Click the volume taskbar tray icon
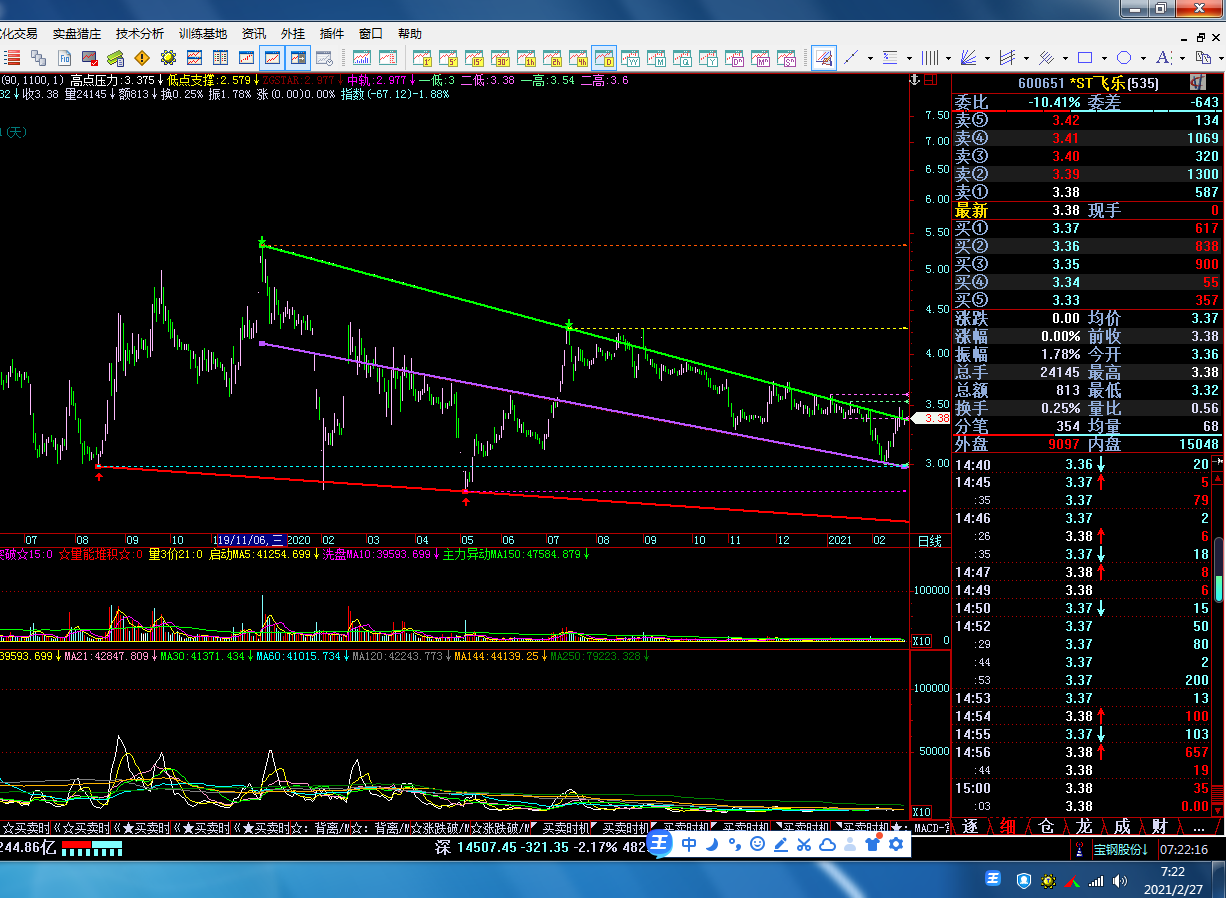Image resolution: width=1226 pixels, height=898 pixels. coord(1122,881)
